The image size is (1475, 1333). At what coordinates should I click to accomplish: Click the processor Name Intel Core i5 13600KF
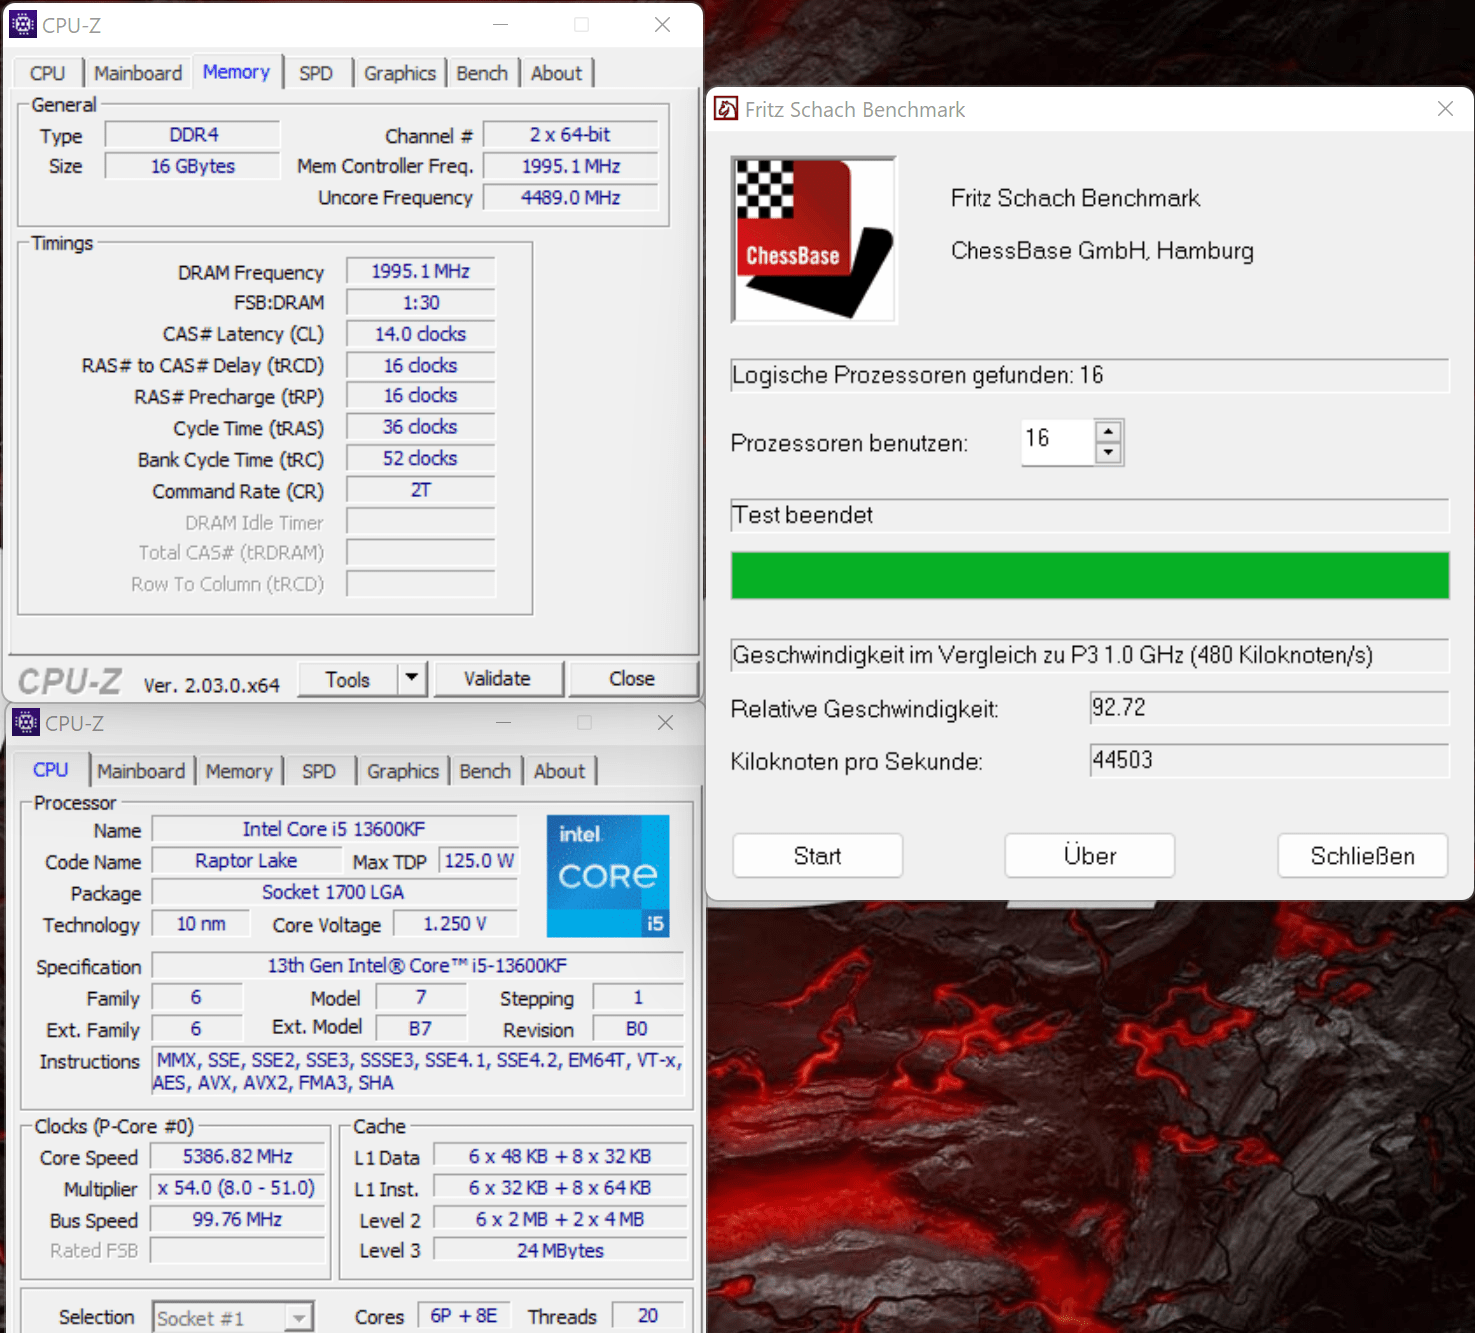click(334, 829)
